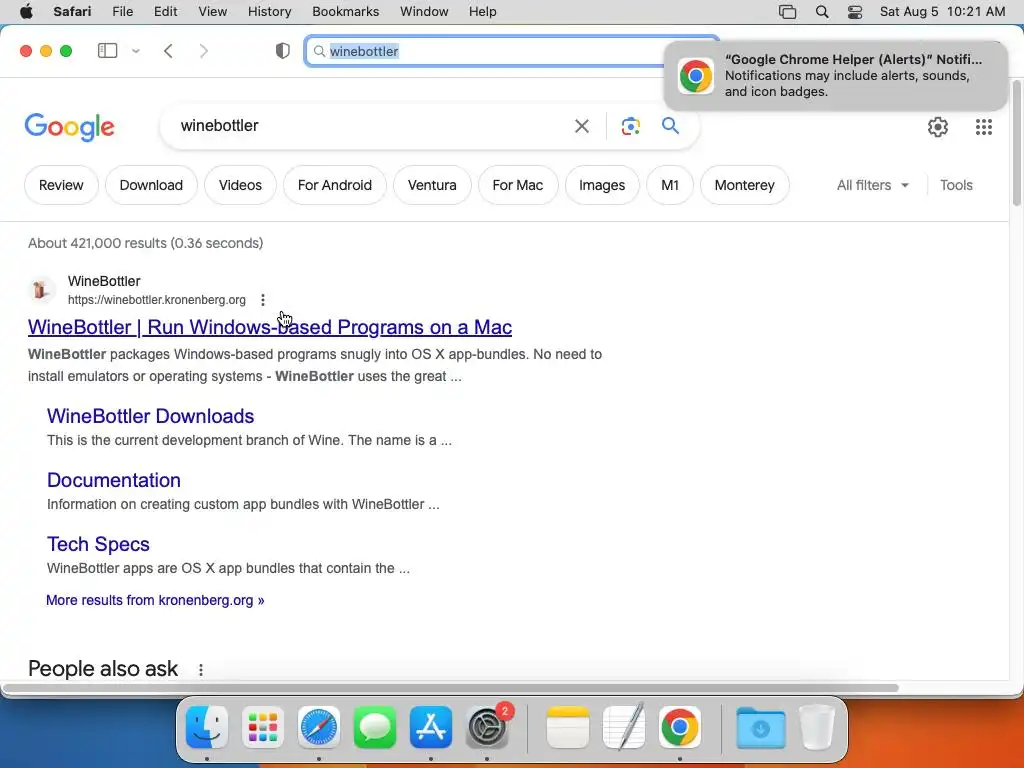Screen dimensions: 1024x768
Task: Select the M1 filter chip
Action: click(670, 185)
